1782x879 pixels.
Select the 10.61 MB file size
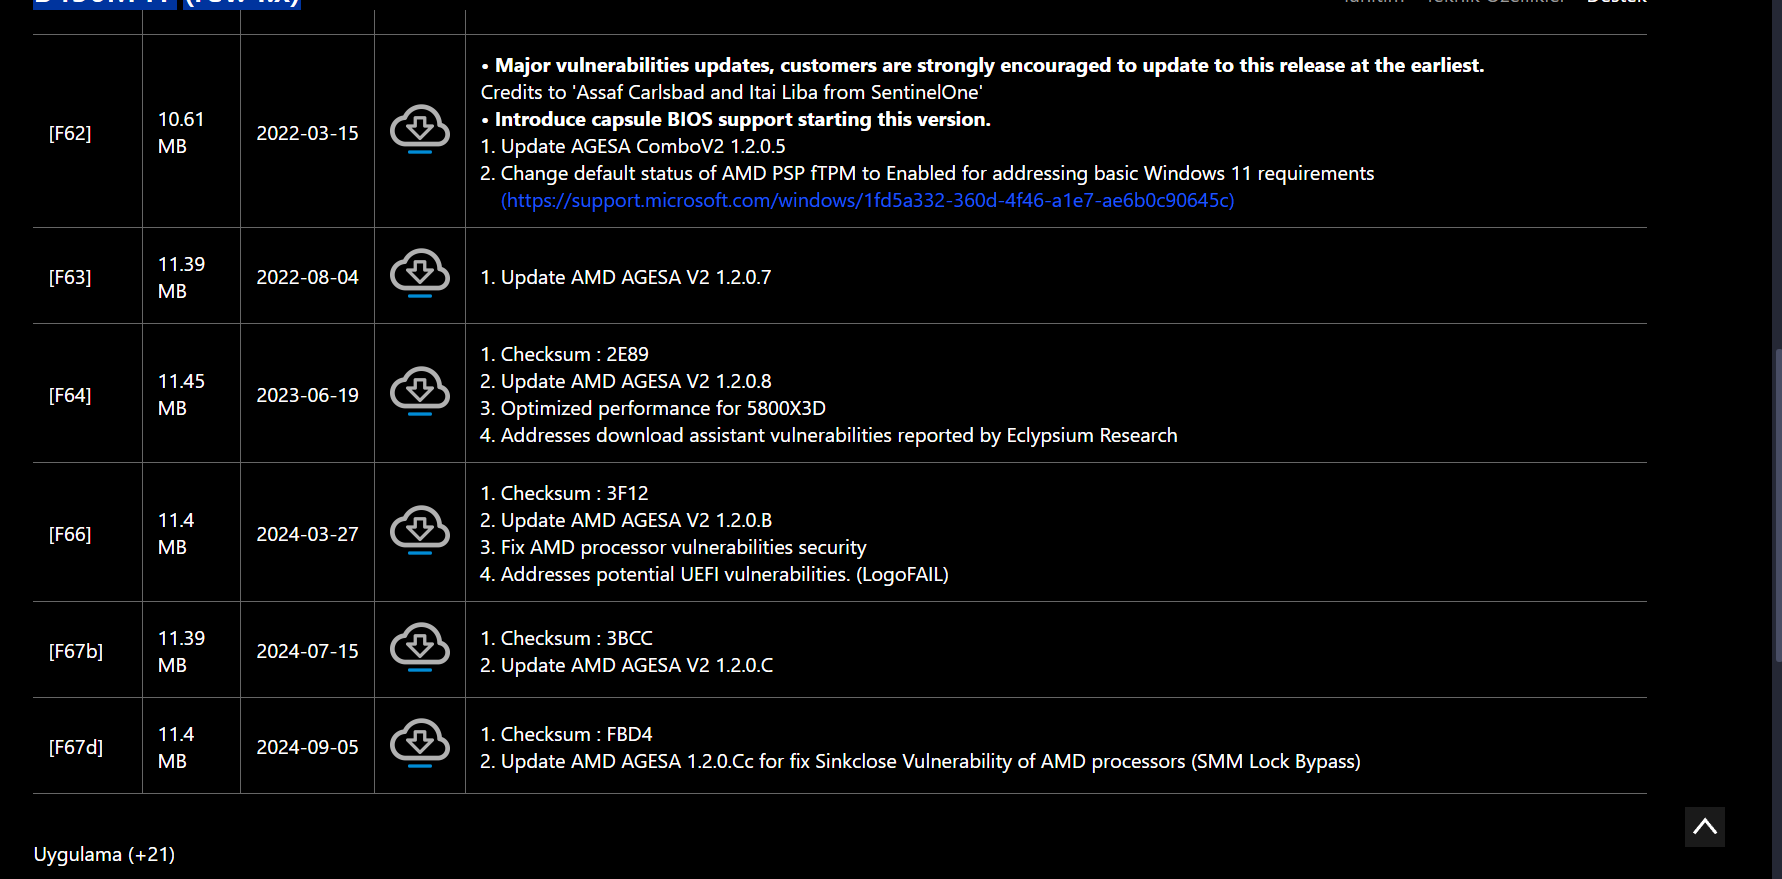(x=181, y=132)
